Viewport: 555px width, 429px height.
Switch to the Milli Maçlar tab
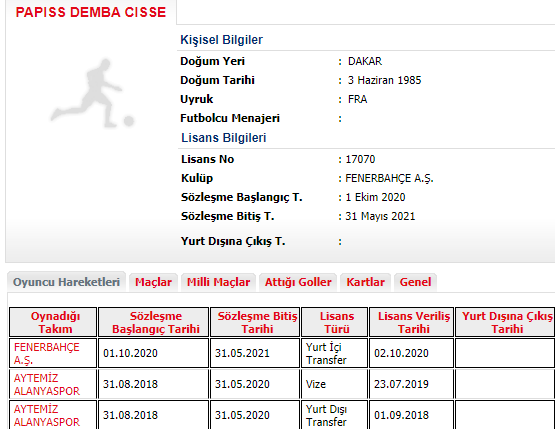(x=218, y=282)
